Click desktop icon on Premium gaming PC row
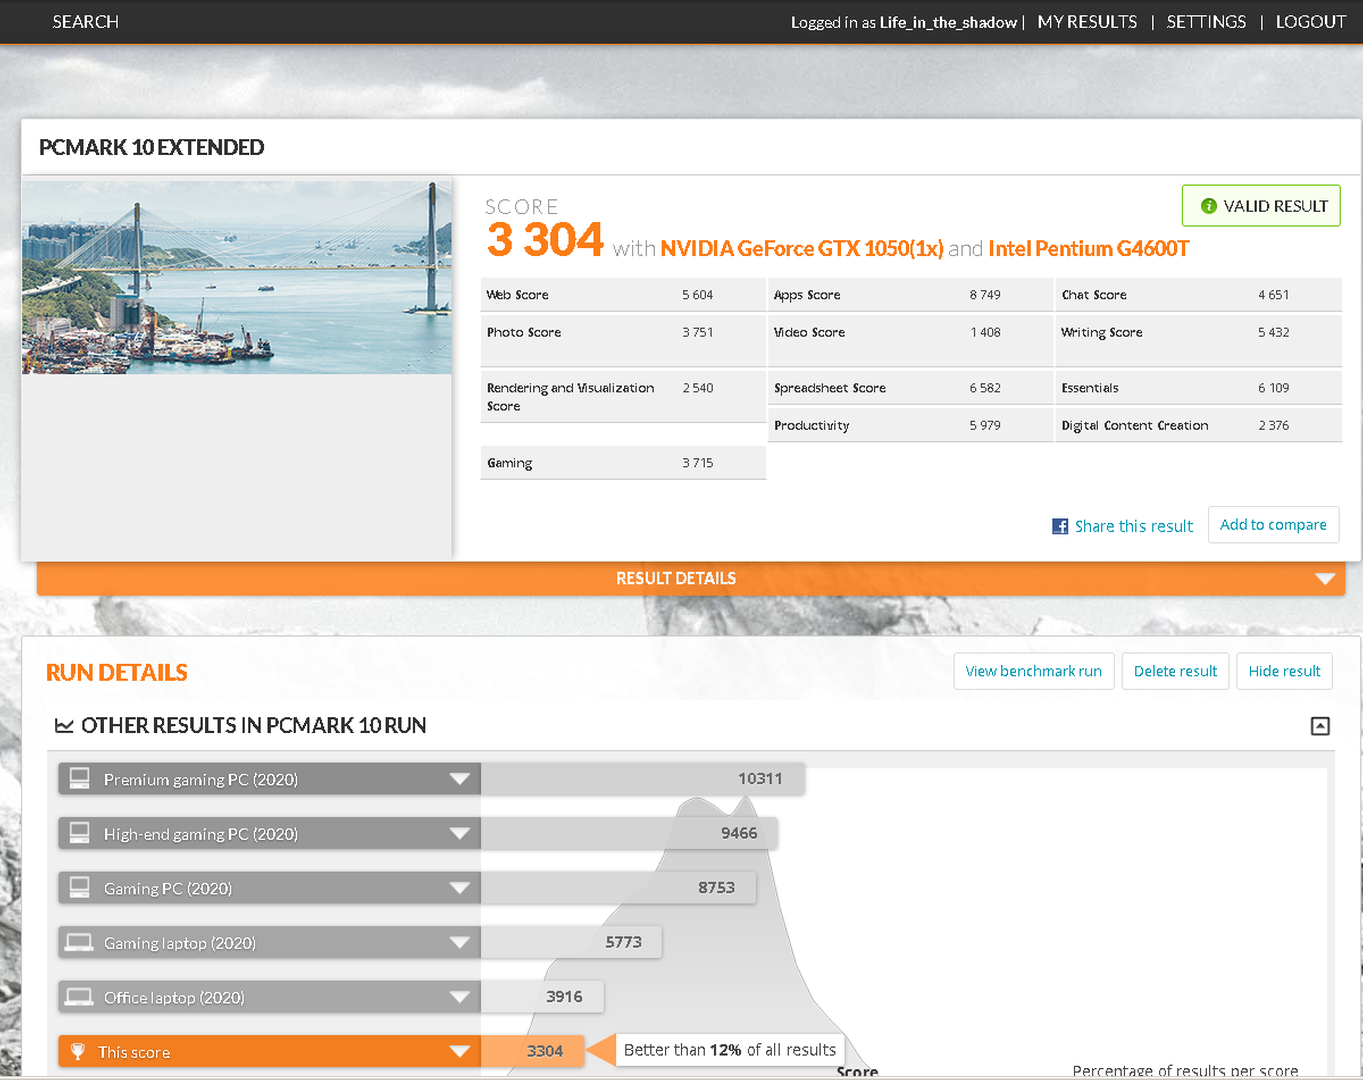The width and height of the screenshot is (1363, 1080). 79,778
